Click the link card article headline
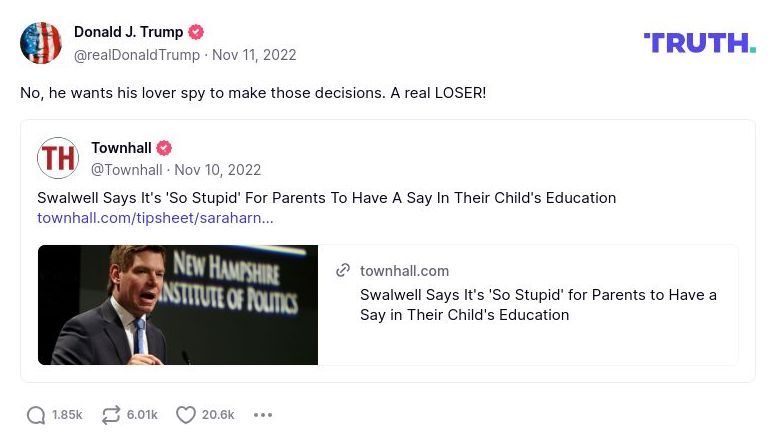This screenshot has height=445, width=777. pyautogui.click(x=538, y=305)
